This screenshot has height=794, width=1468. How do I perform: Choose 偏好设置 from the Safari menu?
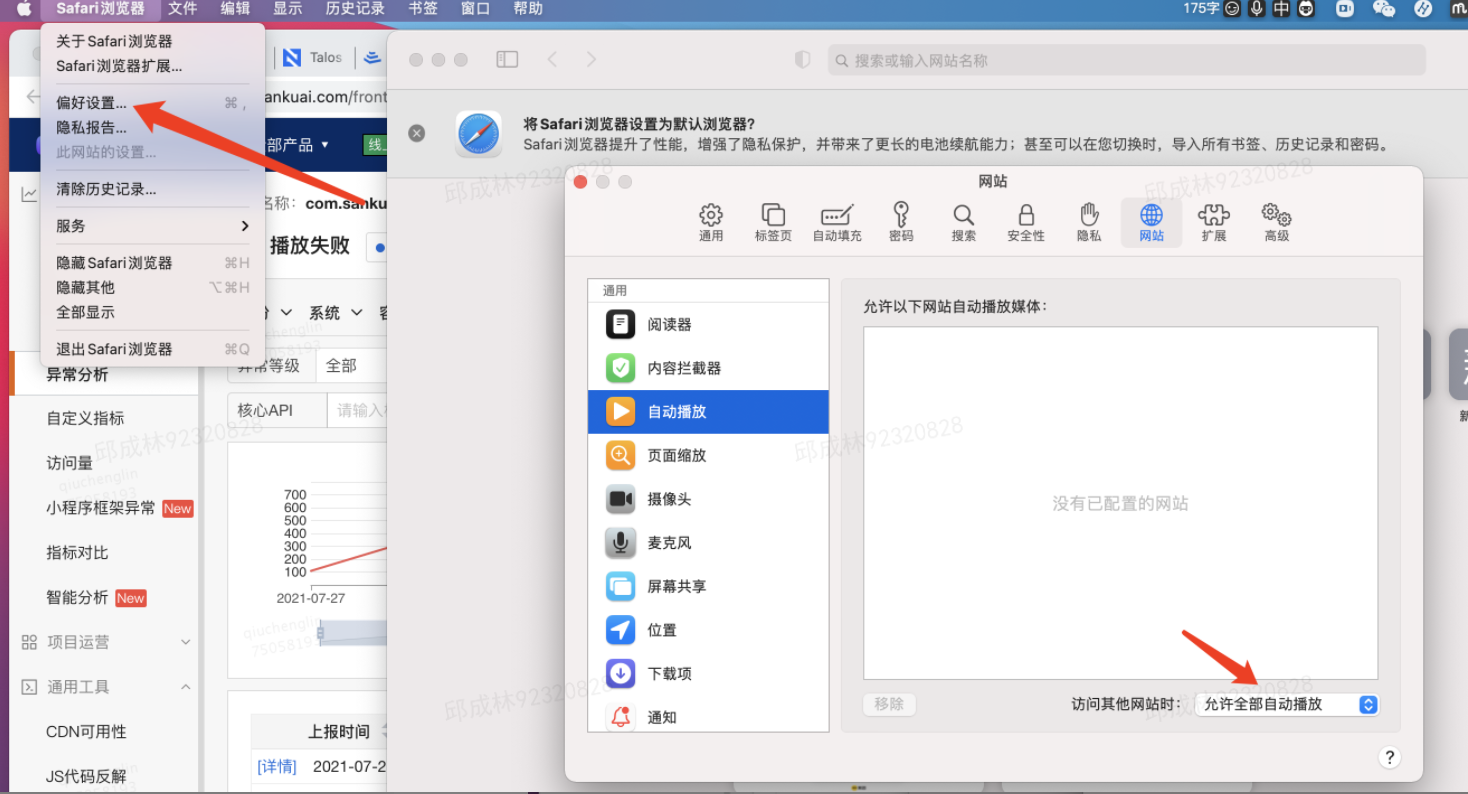coord(92,103)
